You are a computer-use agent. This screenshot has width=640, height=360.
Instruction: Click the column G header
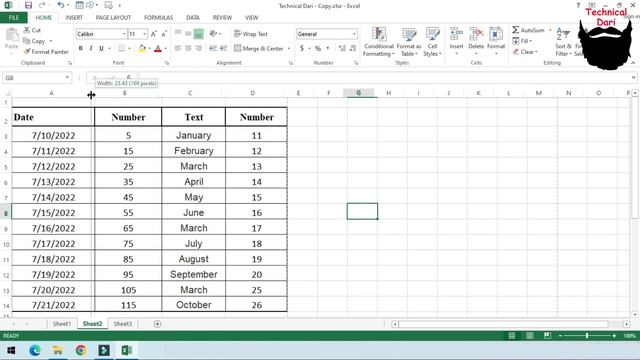click(358, 93)
